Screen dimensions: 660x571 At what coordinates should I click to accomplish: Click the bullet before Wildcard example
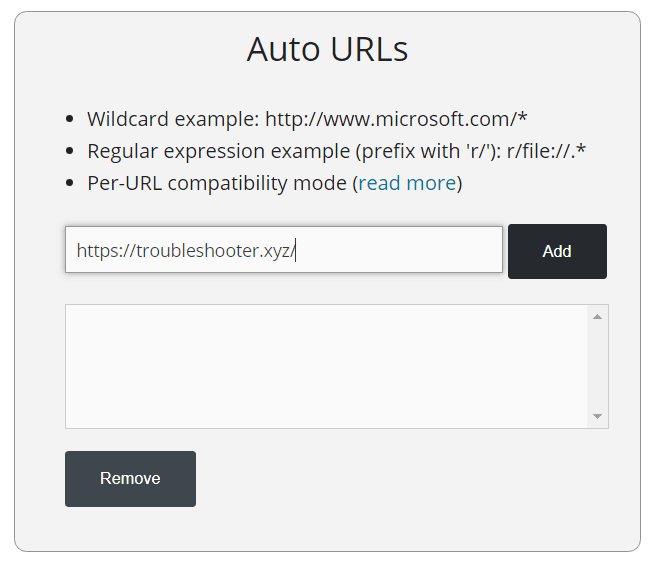69,120
